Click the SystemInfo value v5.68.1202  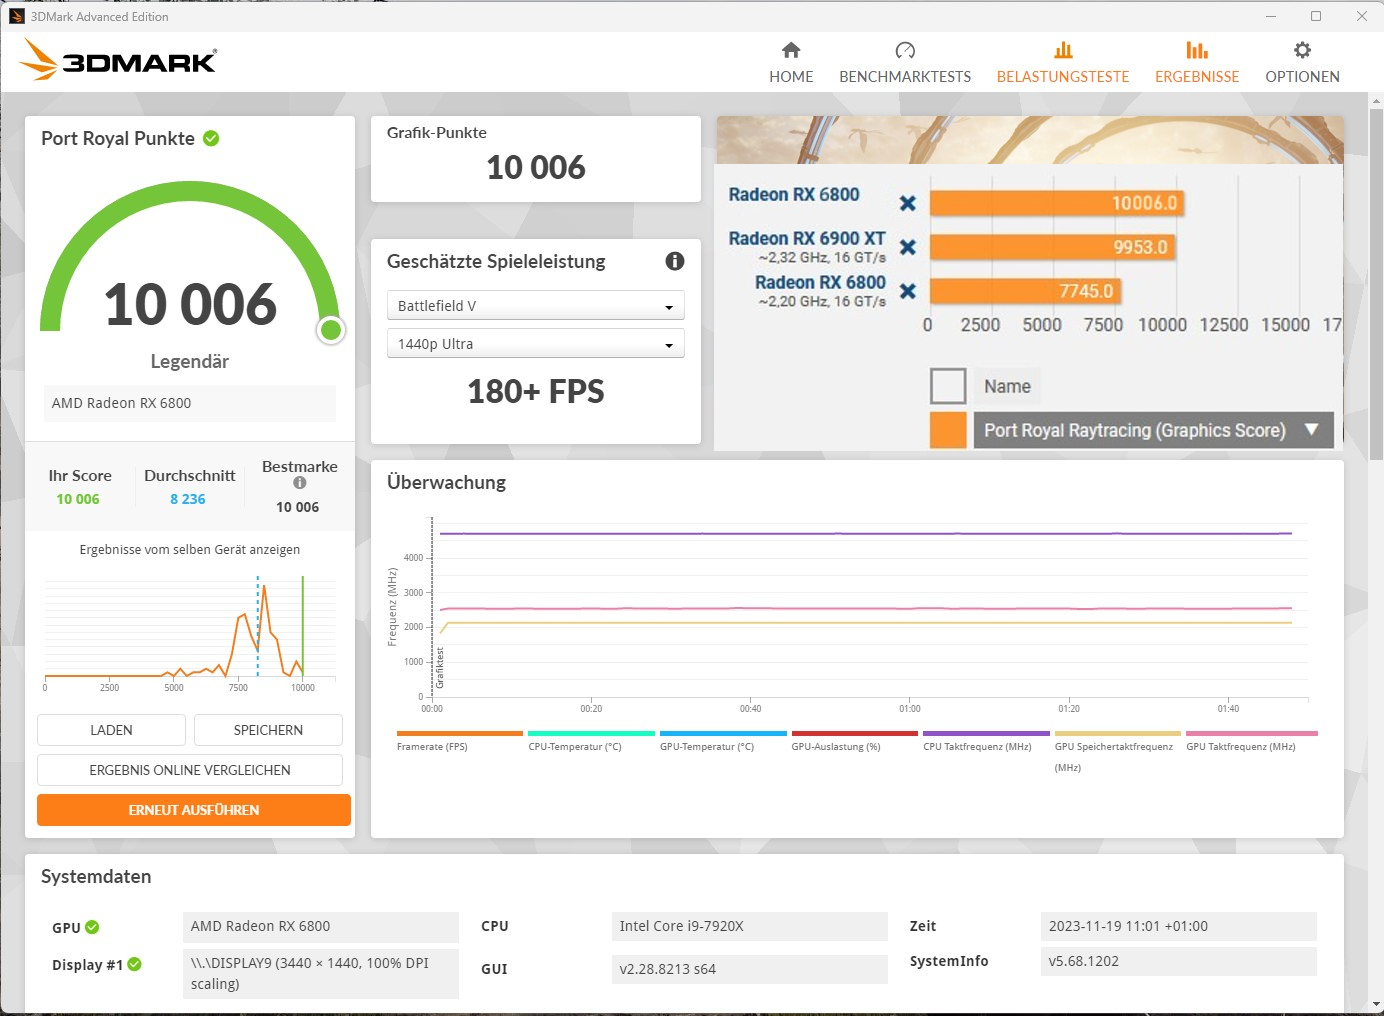[1178, 961]
